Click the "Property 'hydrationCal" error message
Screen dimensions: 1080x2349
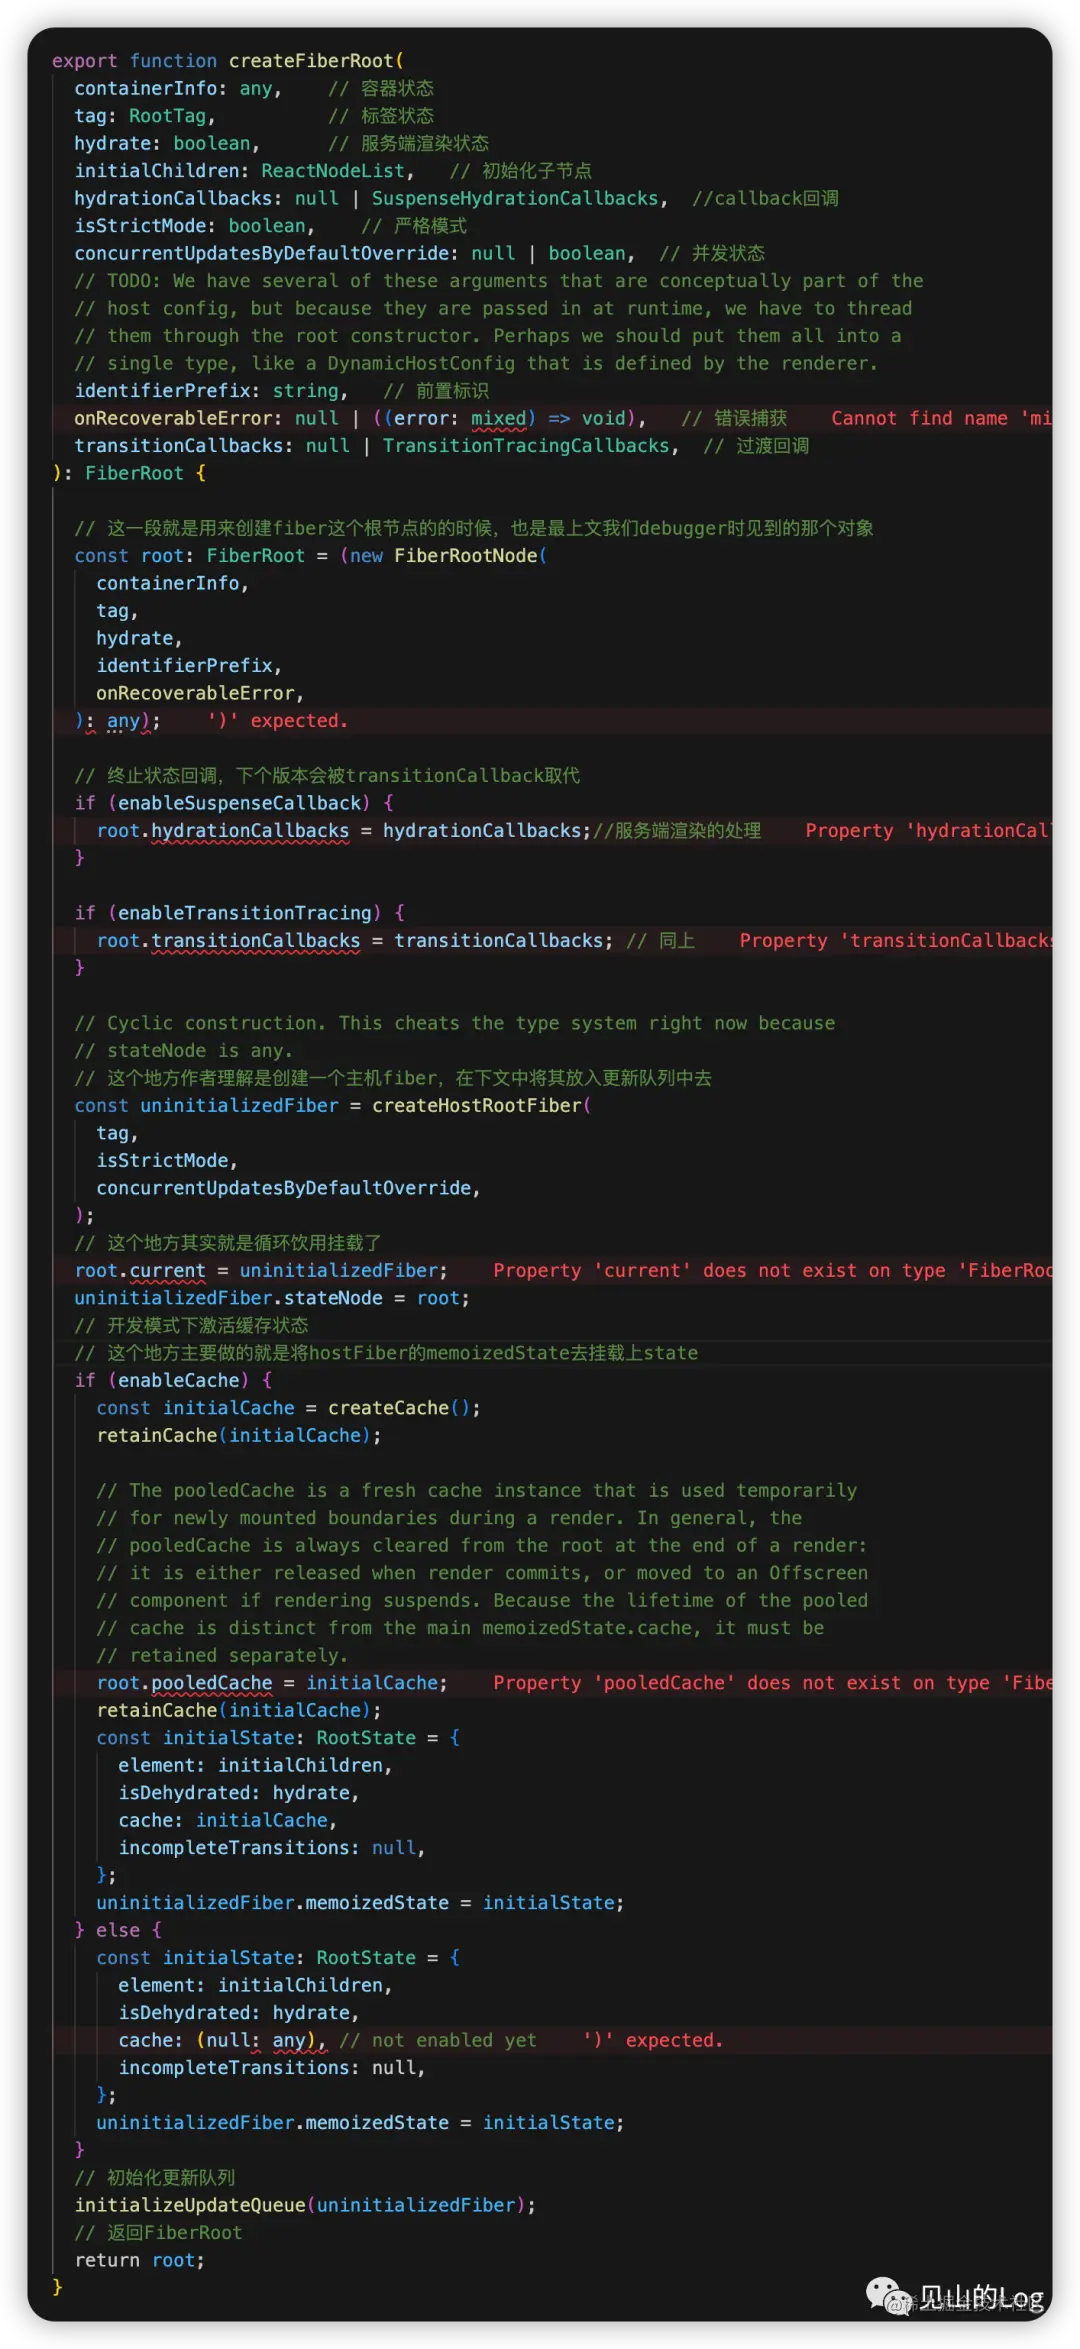click(x=928, y=831)
